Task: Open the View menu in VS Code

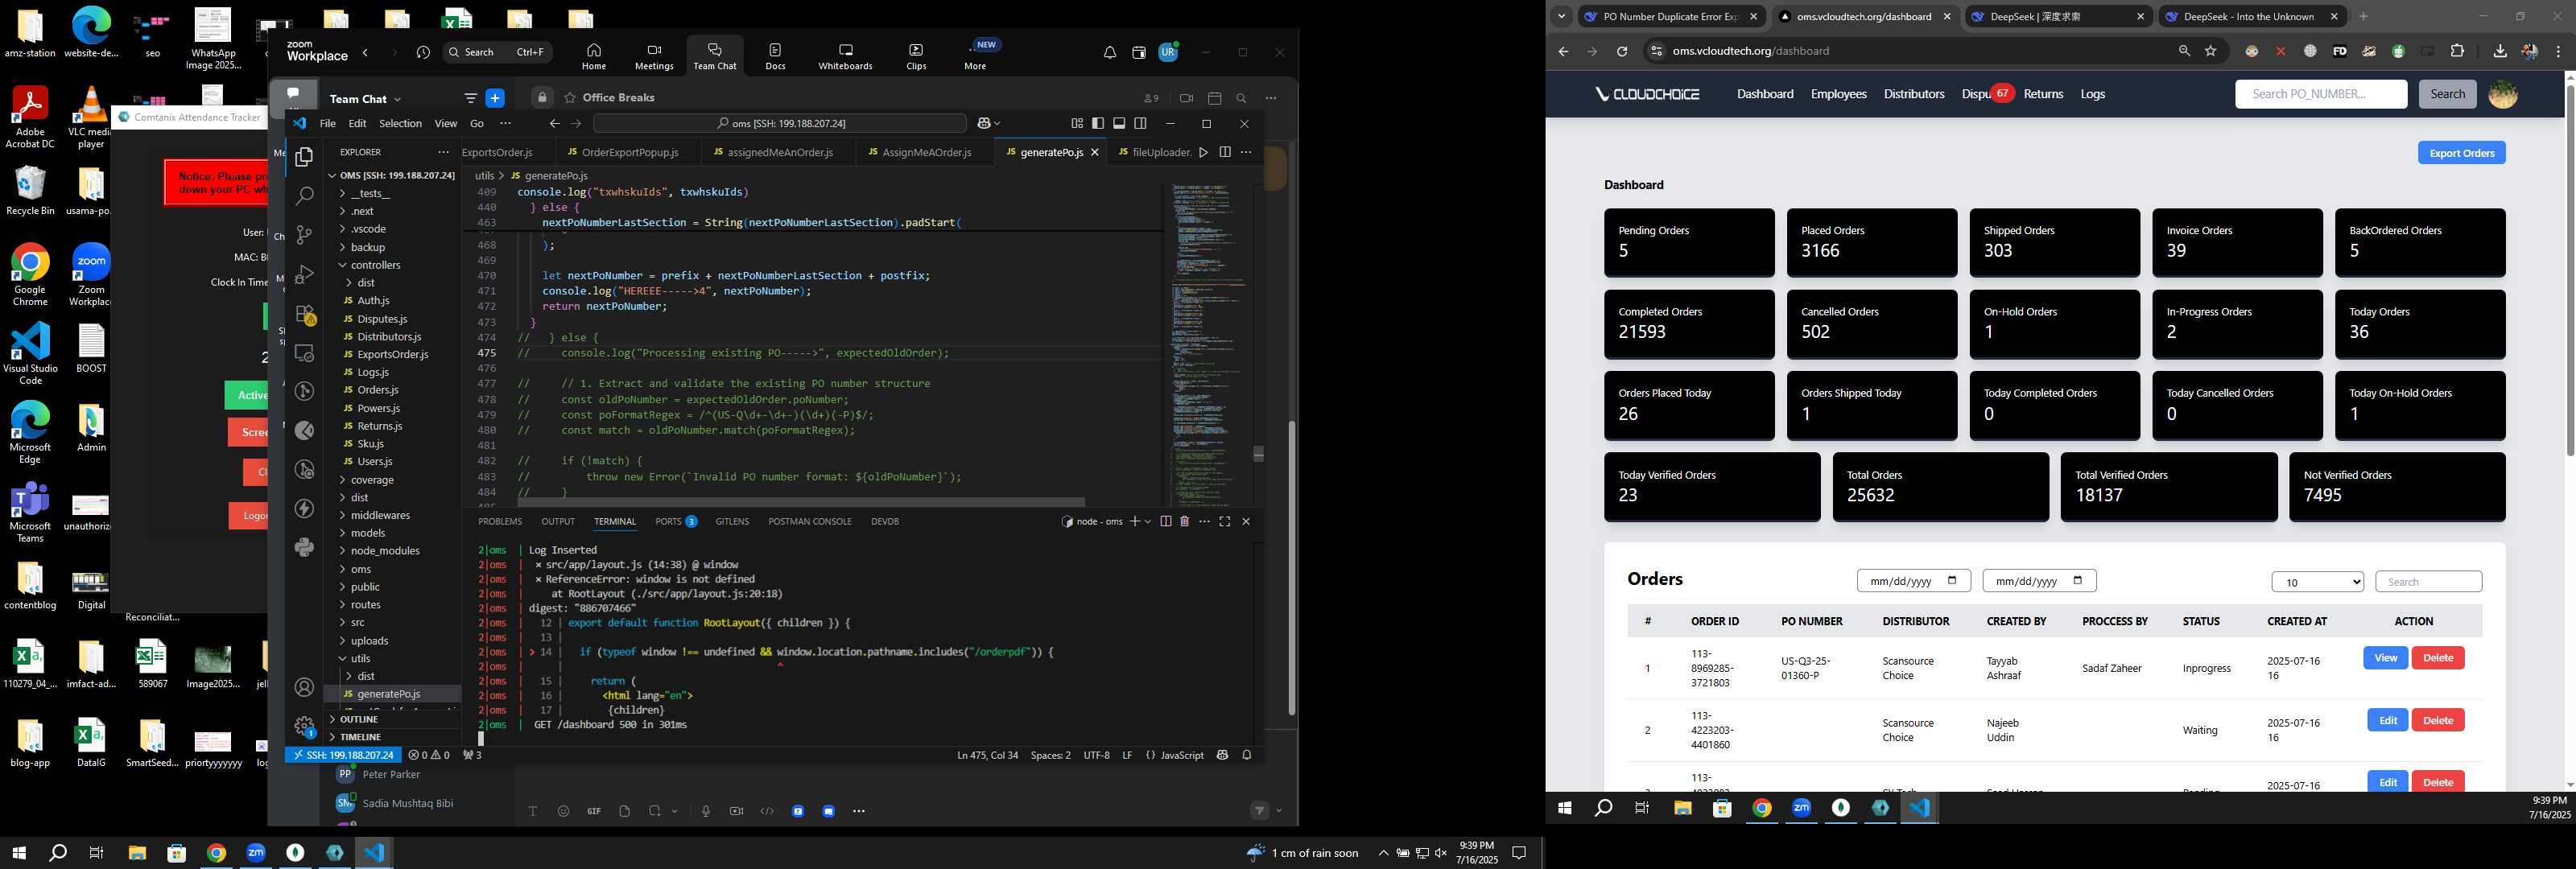Action: (x=445, y=124)
